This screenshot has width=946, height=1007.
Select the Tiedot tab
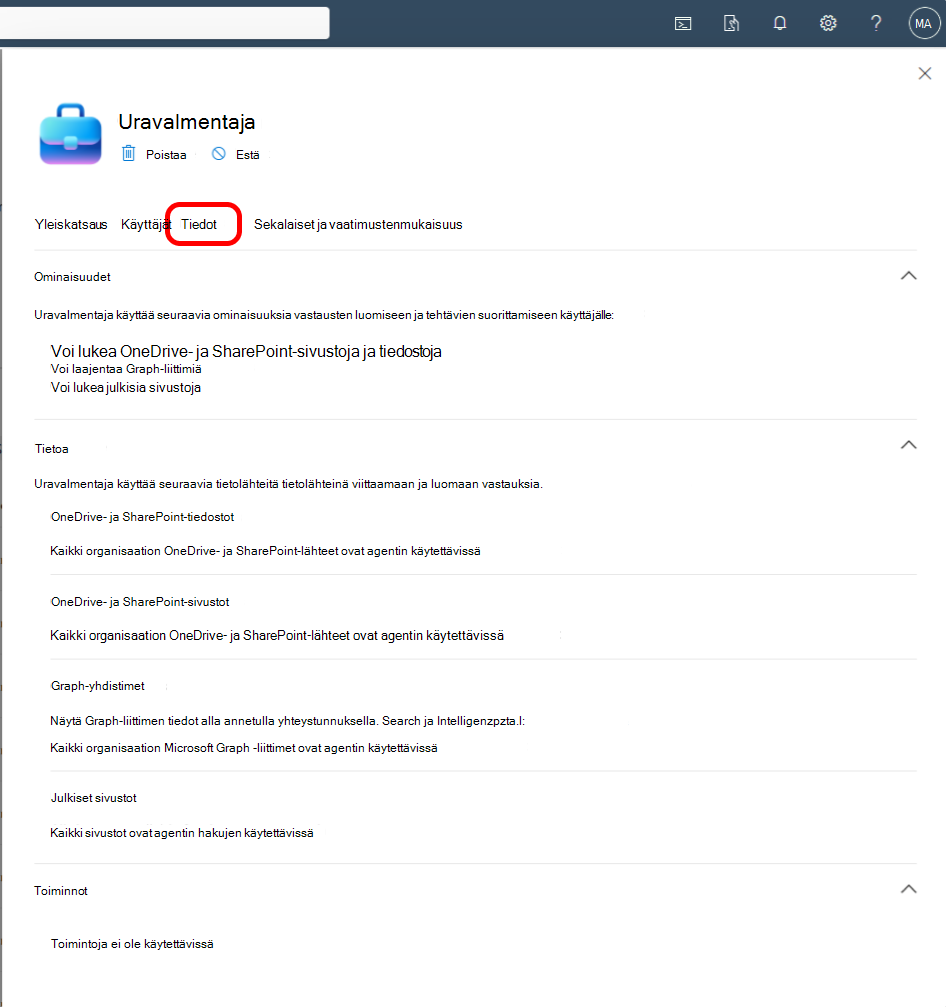199,225
